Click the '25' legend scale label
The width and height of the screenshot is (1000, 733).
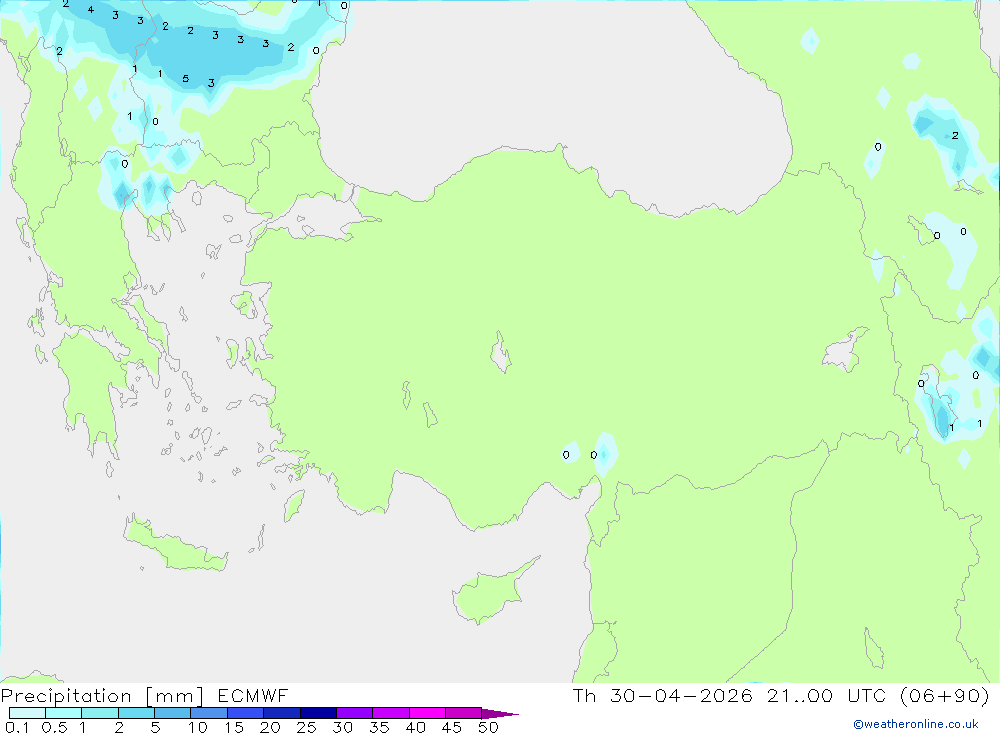[x=306, y=727]
